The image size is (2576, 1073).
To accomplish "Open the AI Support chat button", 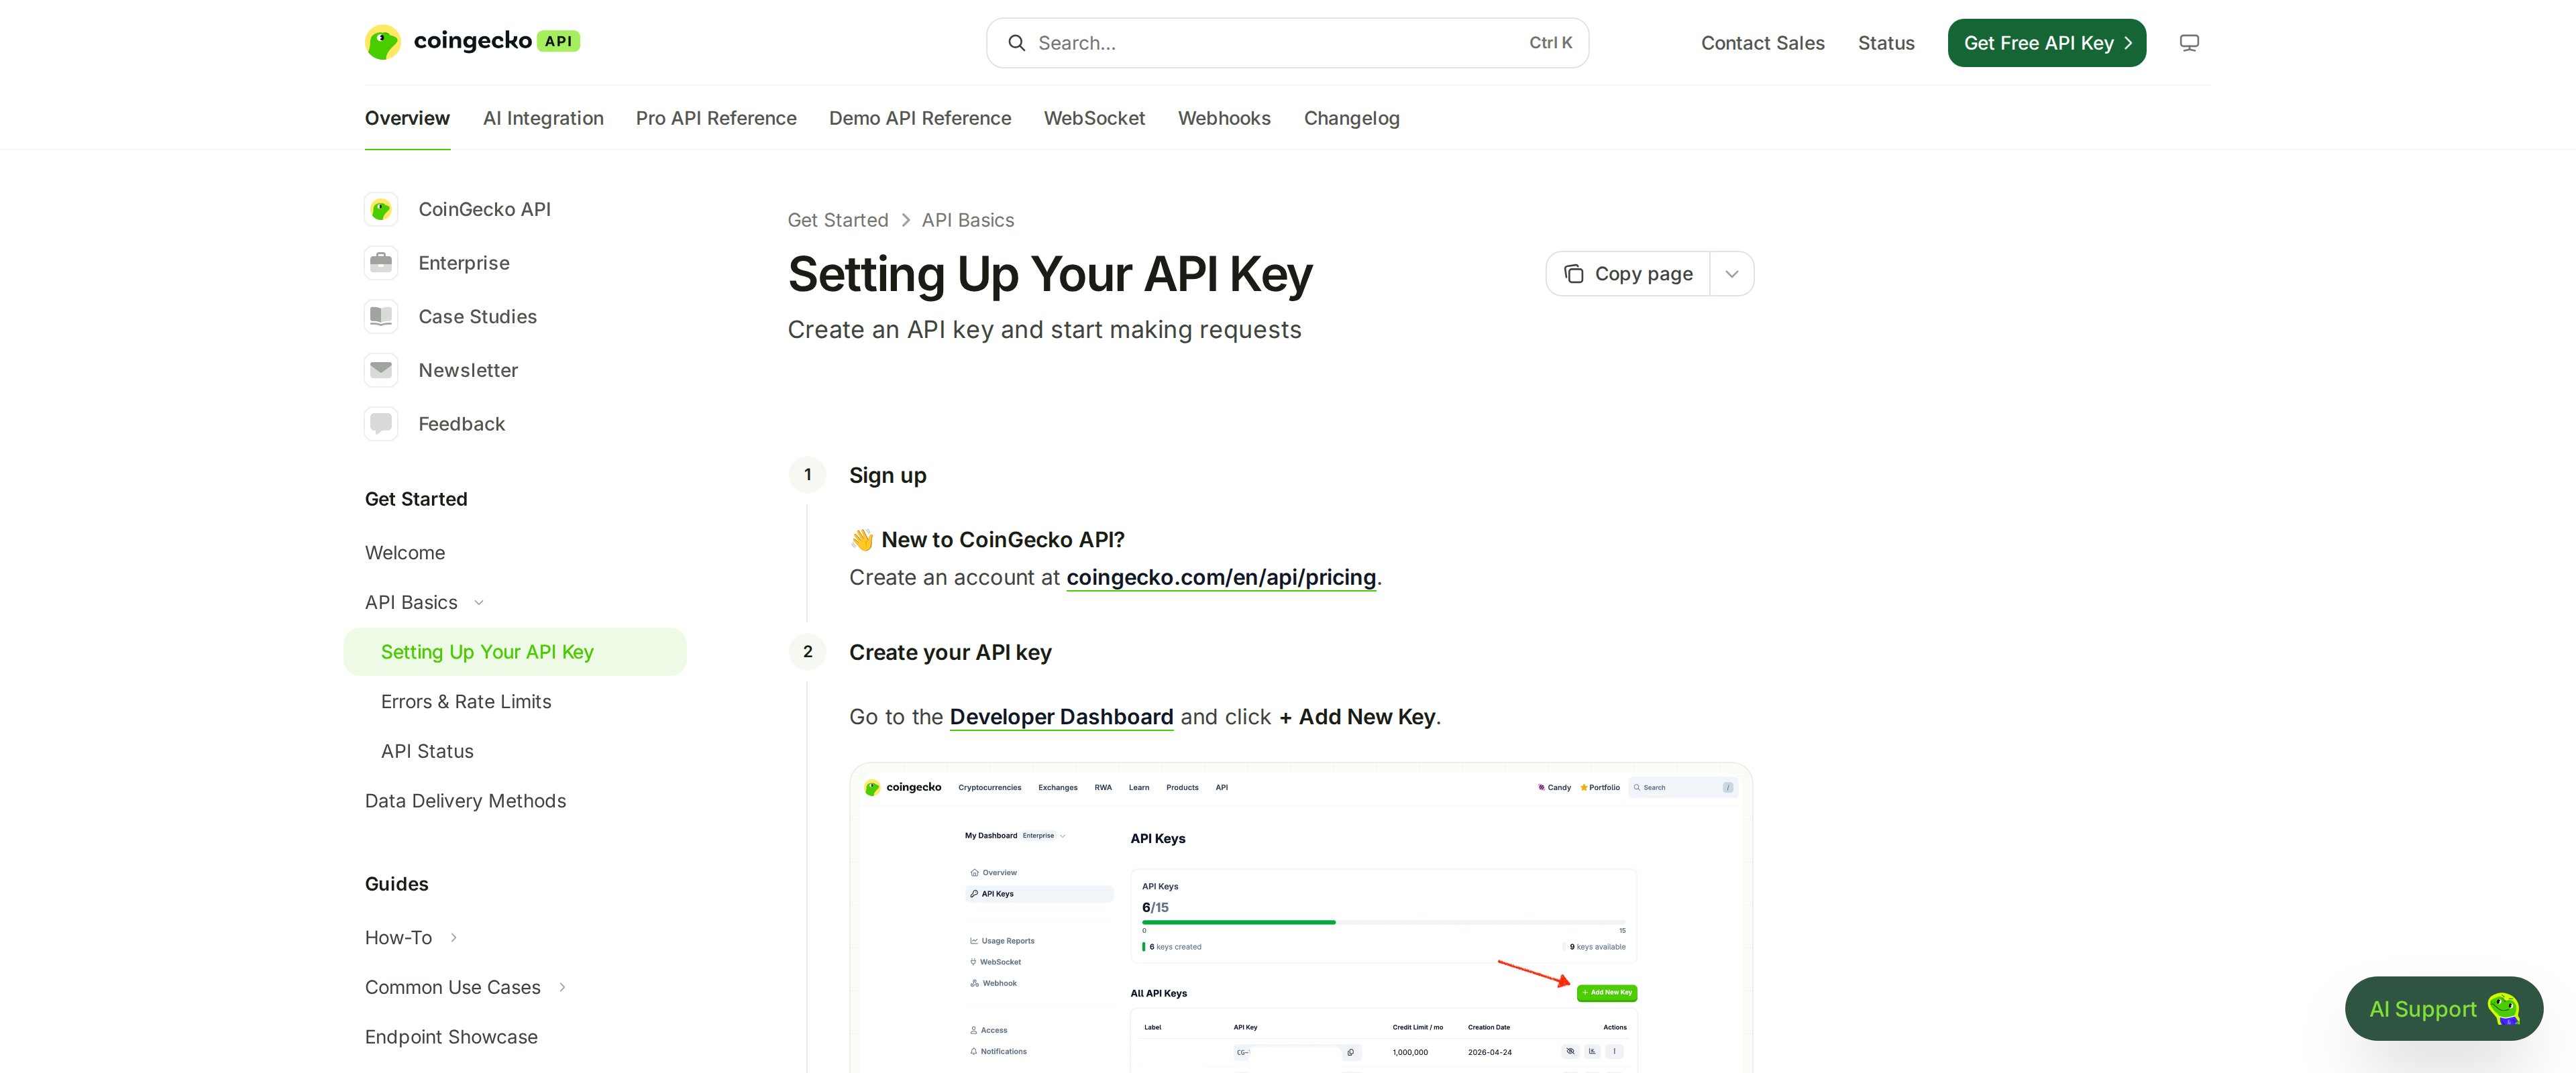I will pos(2443,1008).
